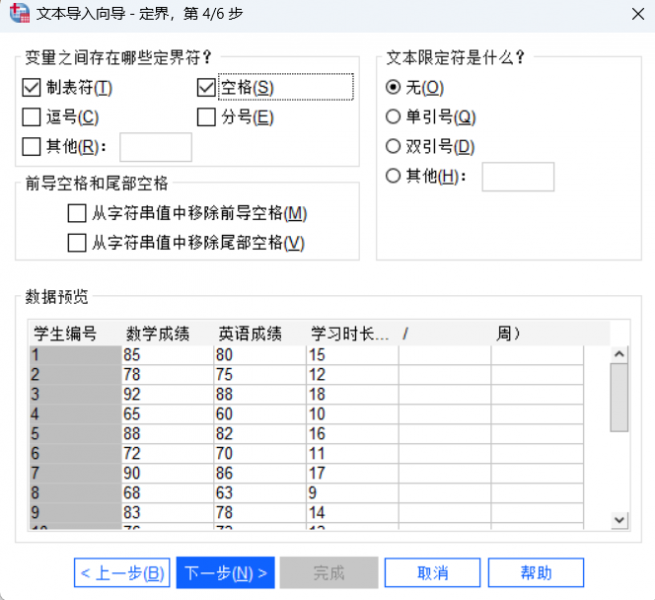The width and height of the screenshot is (655, 600).
Task: Uncheck the 空格(S) delimiter checkbox
Action: pyautogui.click(x=206, y=88)
